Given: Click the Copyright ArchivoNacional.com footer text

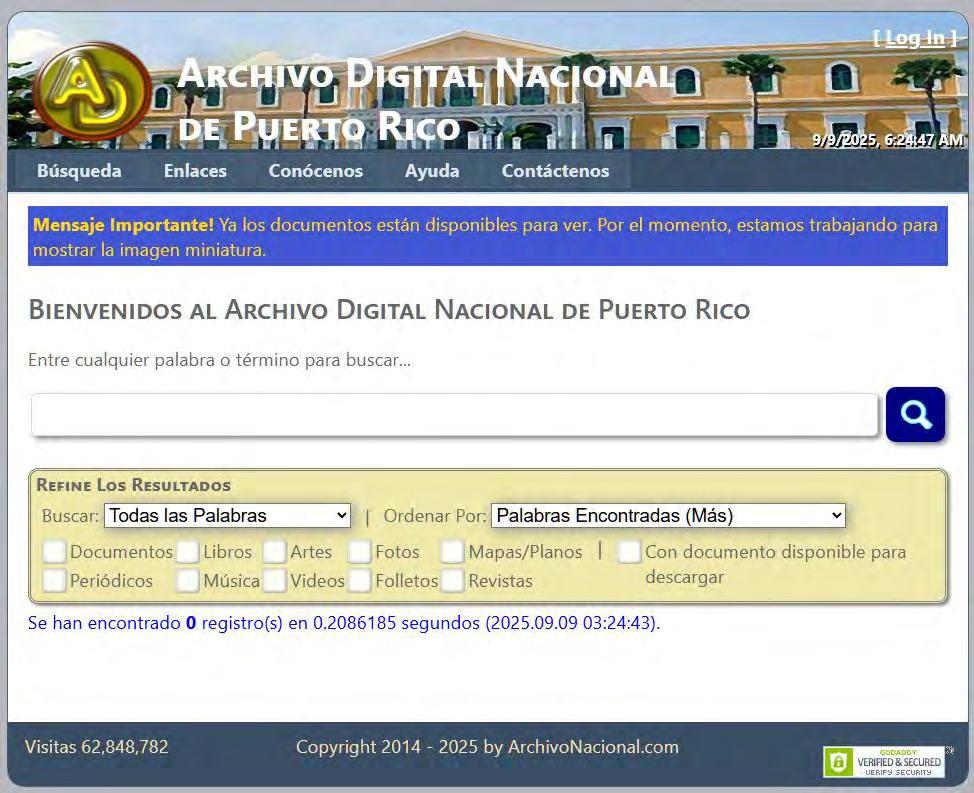Looking at the screenshot, I should coord(487,746).
